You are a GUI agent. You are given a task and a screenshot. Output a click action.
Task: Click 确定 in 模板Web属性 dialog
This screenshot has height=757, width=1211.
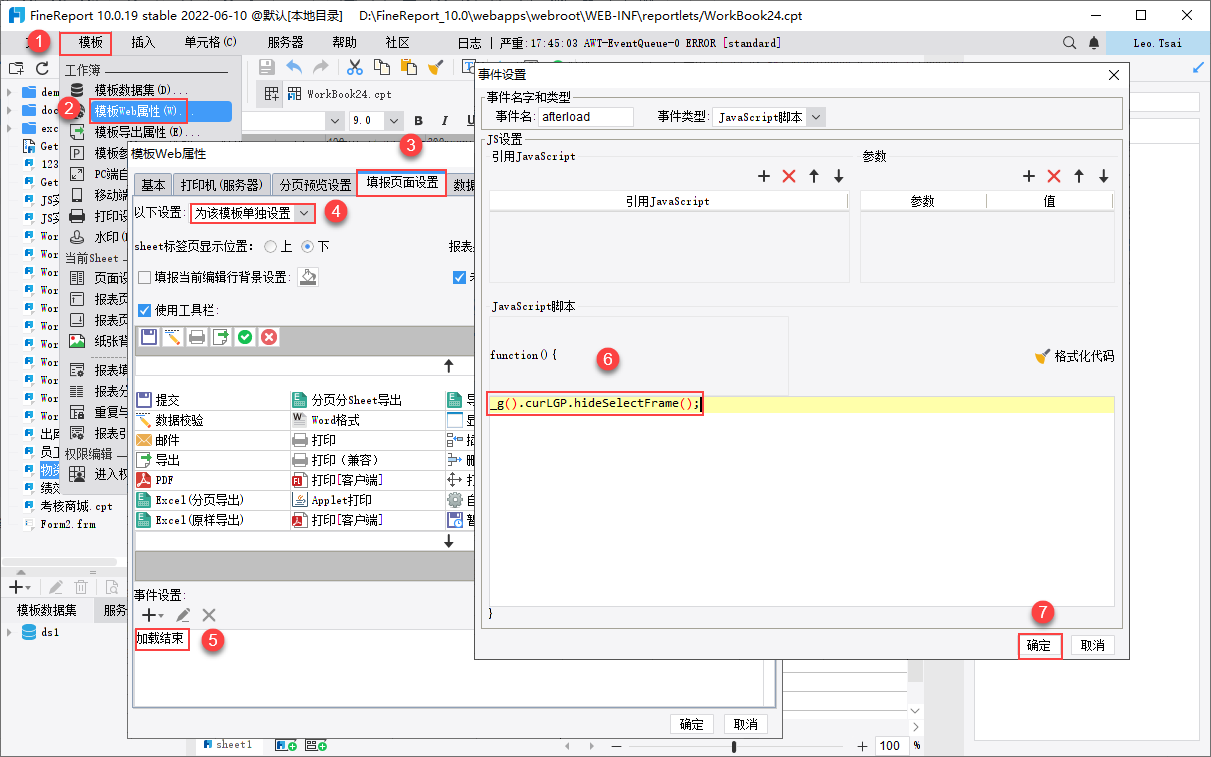(x=692, y=724)
